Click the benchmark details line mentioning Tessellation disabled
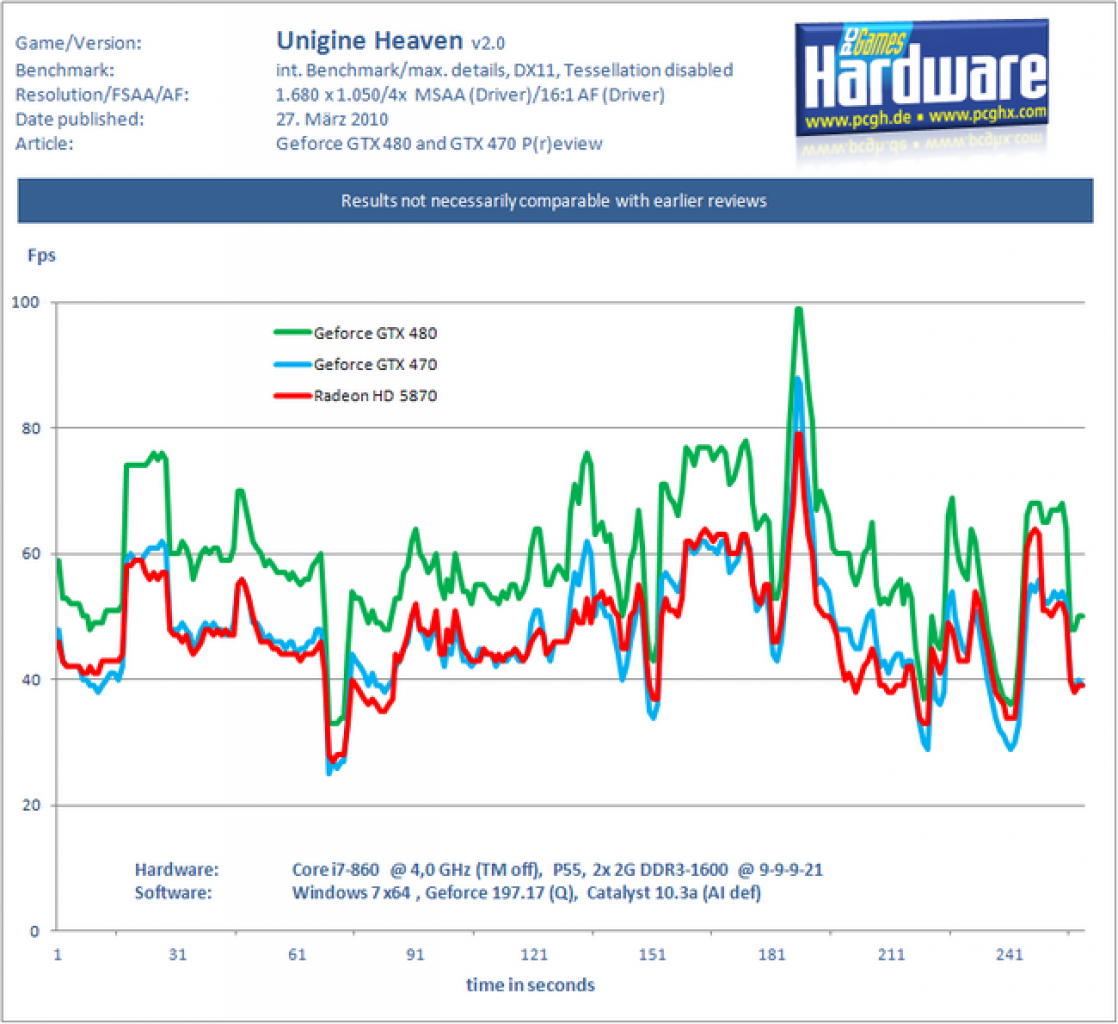The height and width of the screenshot is (1024, 1118). coord(504,71)
